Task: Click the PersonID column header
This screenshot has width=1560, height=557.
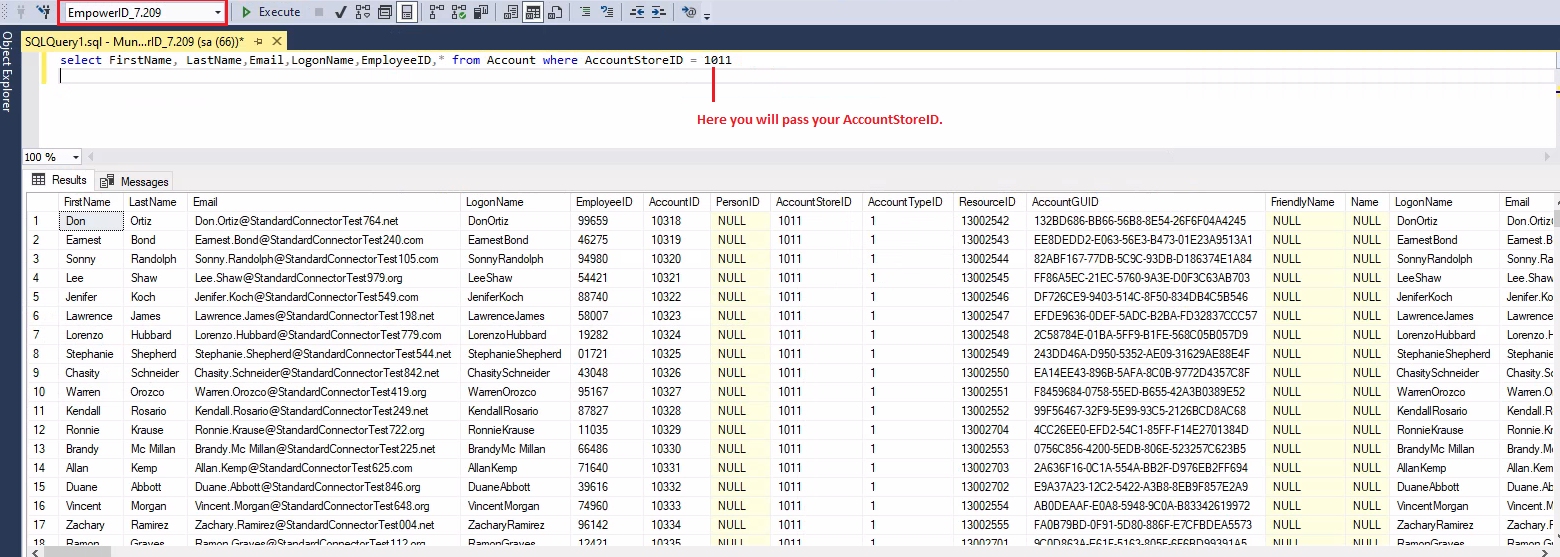Action: click(740, 202)
